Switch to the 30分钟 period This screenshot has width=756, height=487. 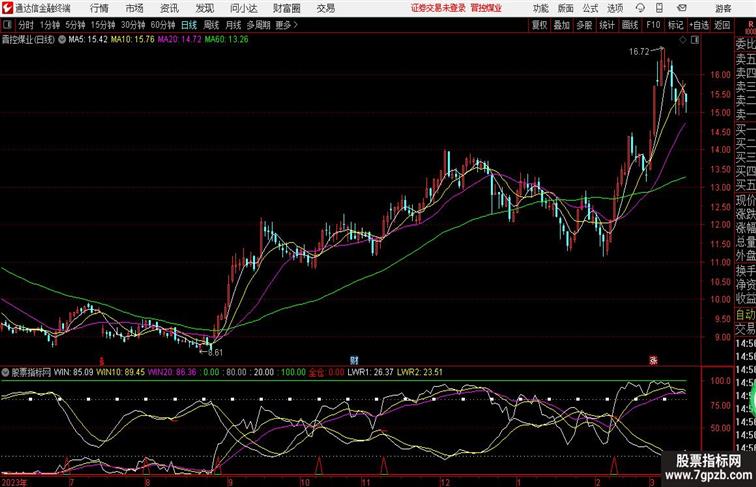(x=133, y=25)
